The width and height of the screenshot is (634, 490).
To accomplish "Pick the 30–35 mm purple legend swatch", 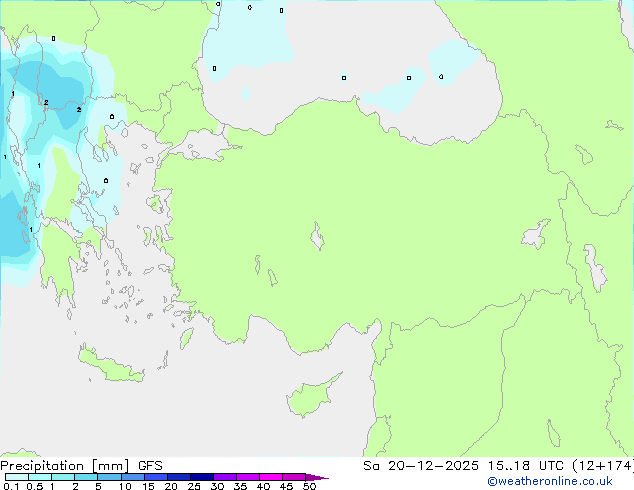I will 225,477.
